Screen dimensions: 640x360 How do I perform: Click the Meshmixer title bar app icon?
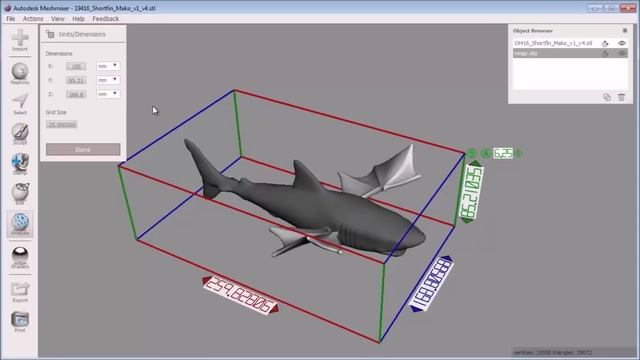point(7,8)
